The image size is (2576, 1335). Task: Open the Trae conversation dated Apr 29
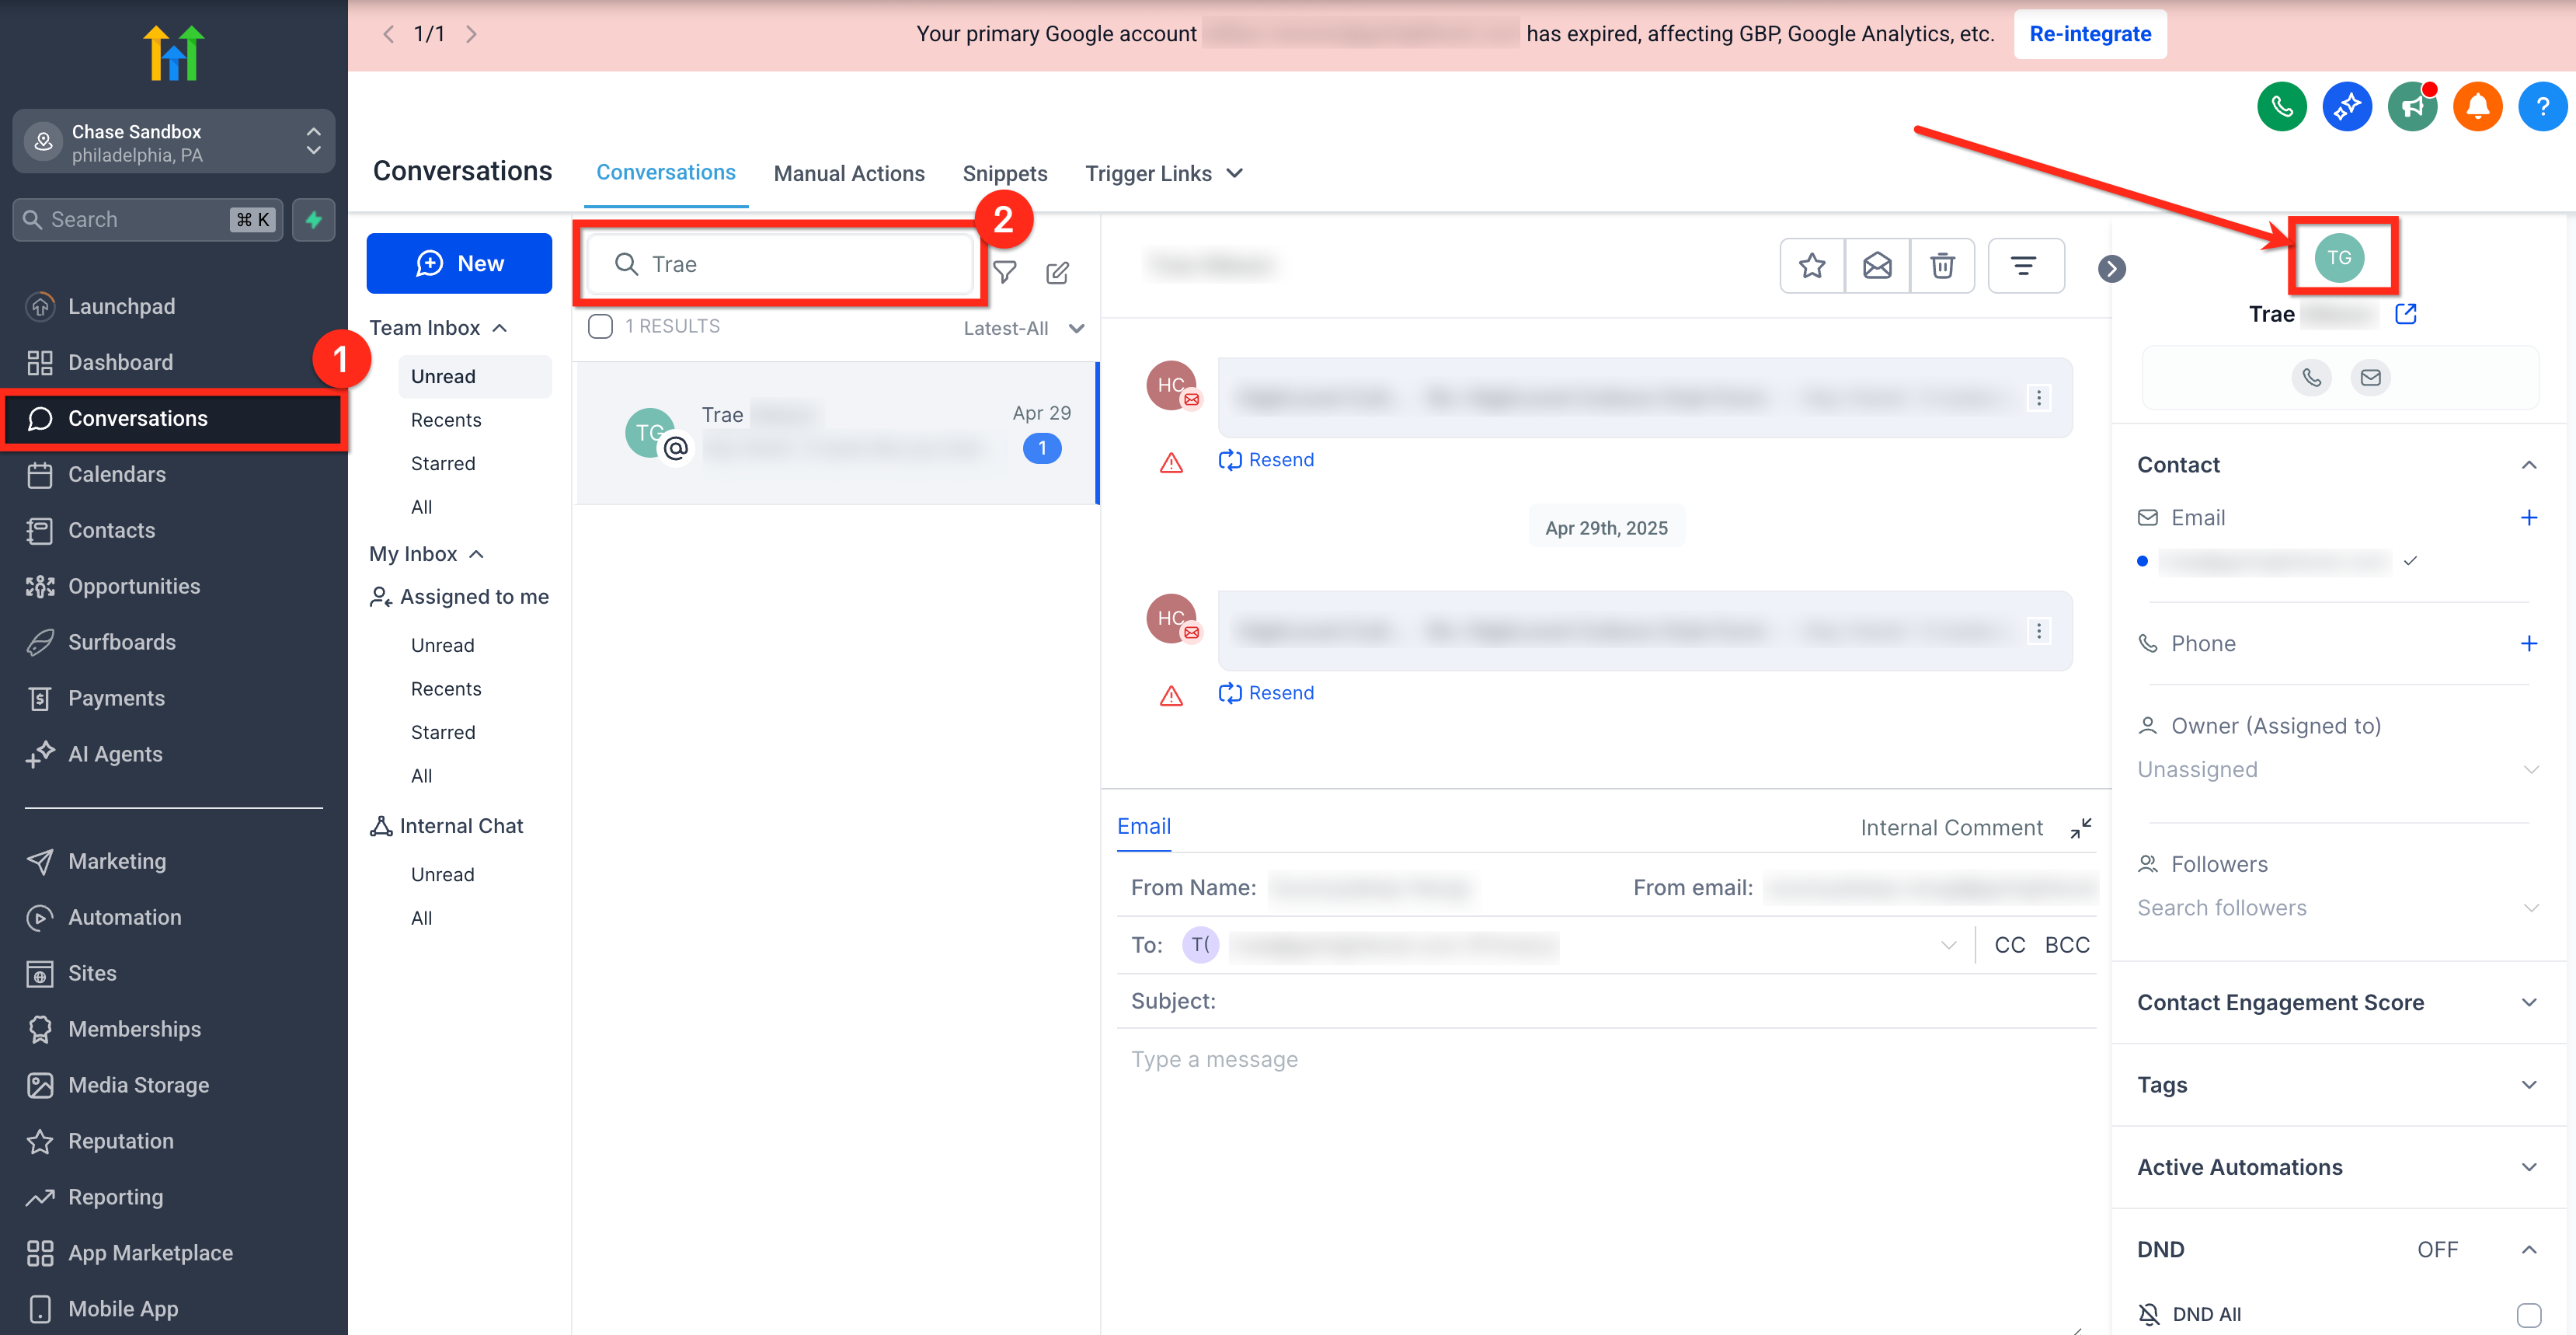[x=837, y=433]
